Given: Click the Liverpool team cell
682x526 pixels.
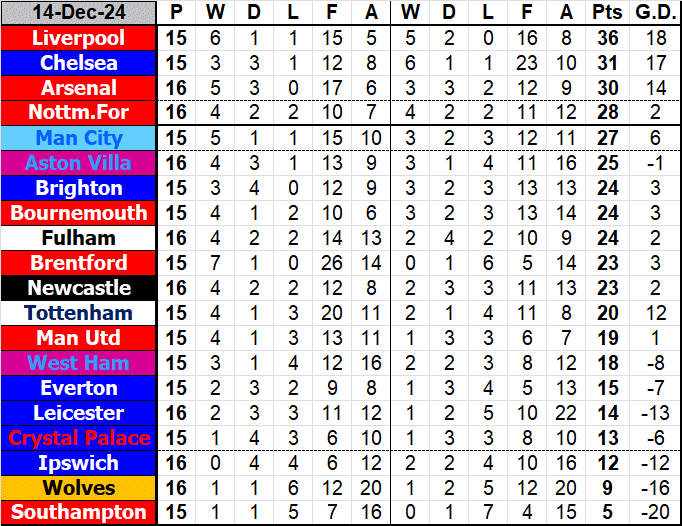Looking at the screenshot, I should (79, 38).
